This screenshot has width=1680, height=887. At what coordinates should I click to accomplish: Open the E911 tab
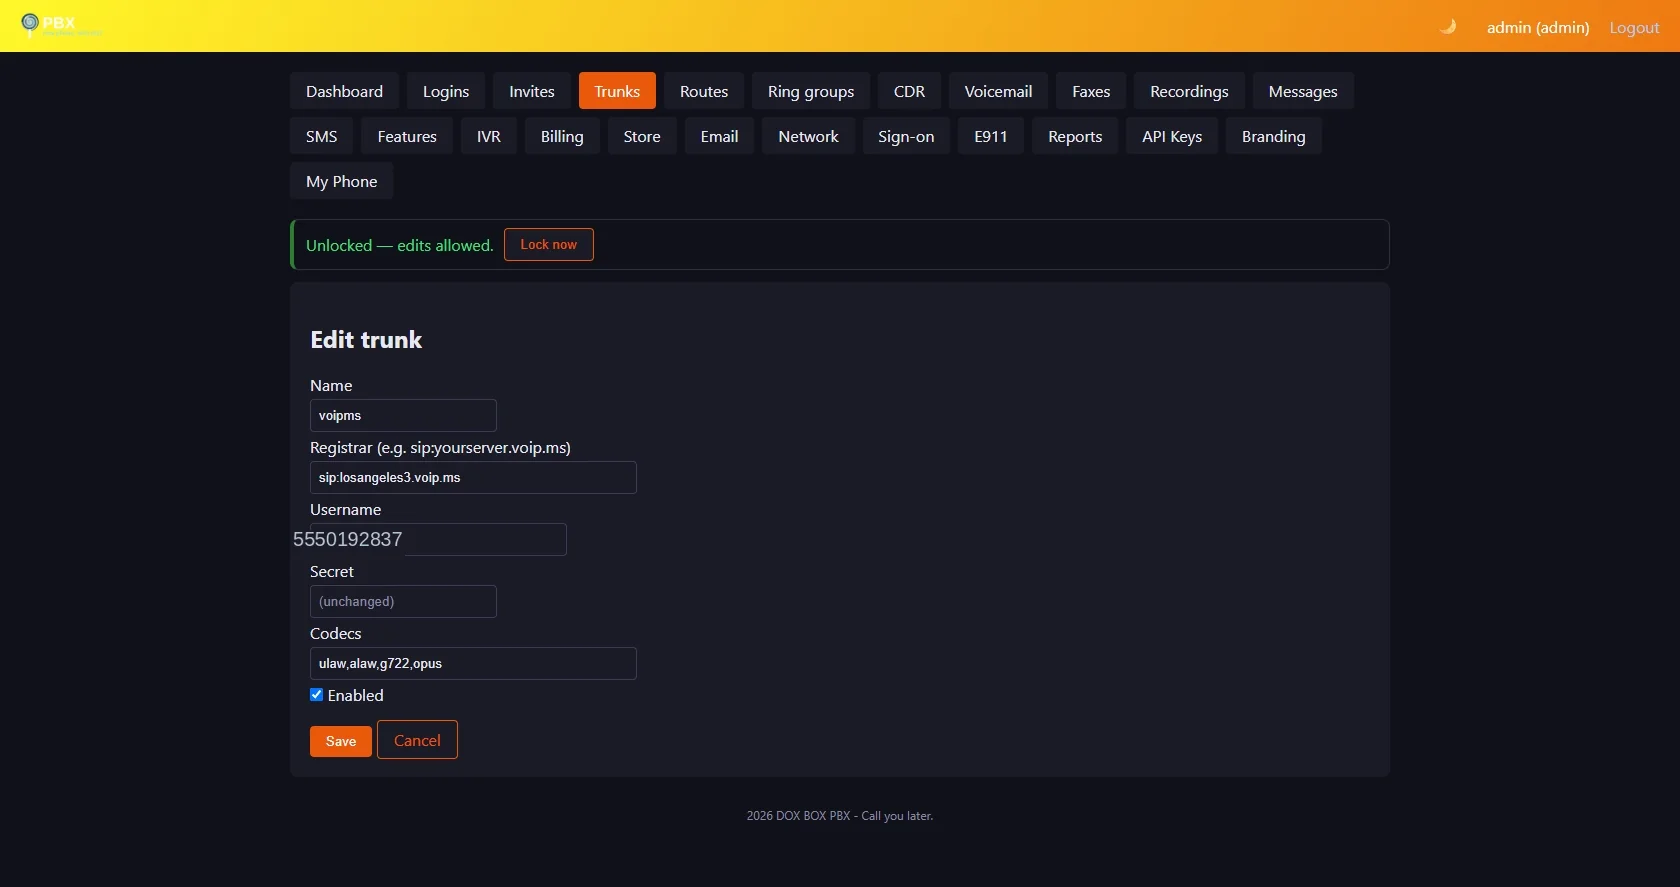click(991, 136)
